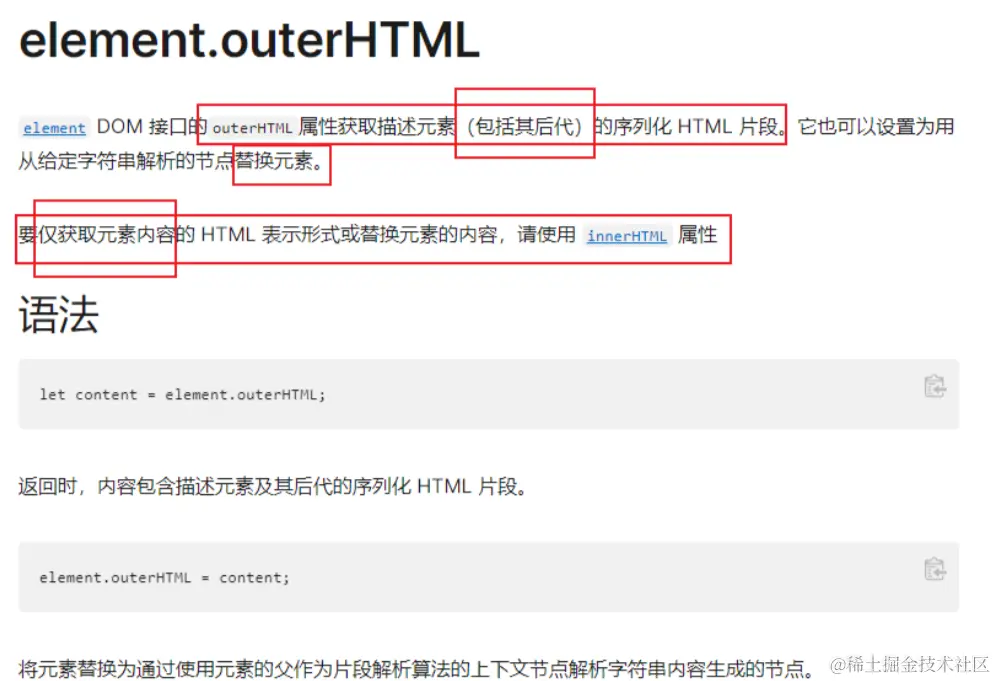Click the '语法' section heading

tap(58, 314)
